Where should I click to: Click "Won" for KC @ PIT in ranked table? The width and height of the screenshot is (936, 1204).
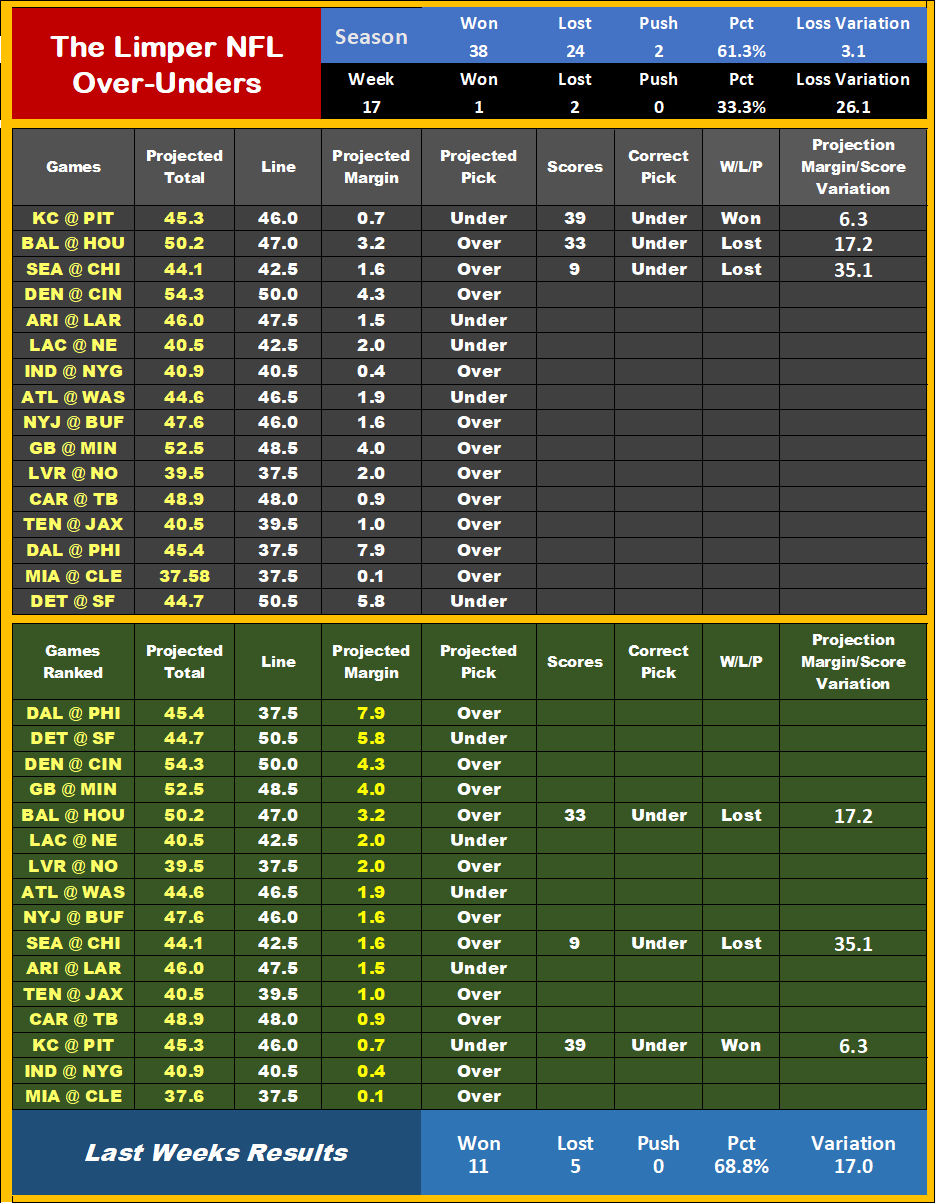pyautogui.click(x=741, y=1045)
